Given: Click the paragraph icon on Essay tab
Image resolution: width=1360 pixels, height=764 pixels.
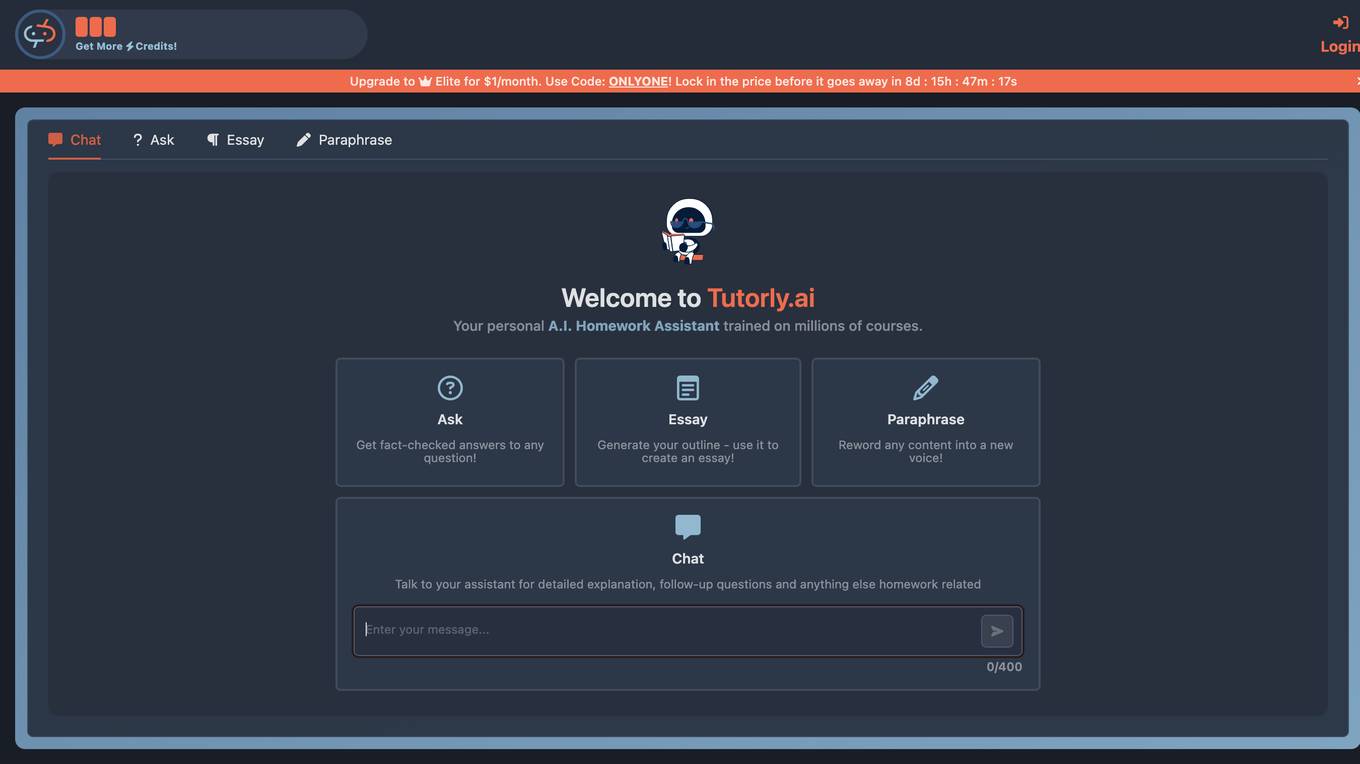Looking at the screenshot, I should coord(212,140).
